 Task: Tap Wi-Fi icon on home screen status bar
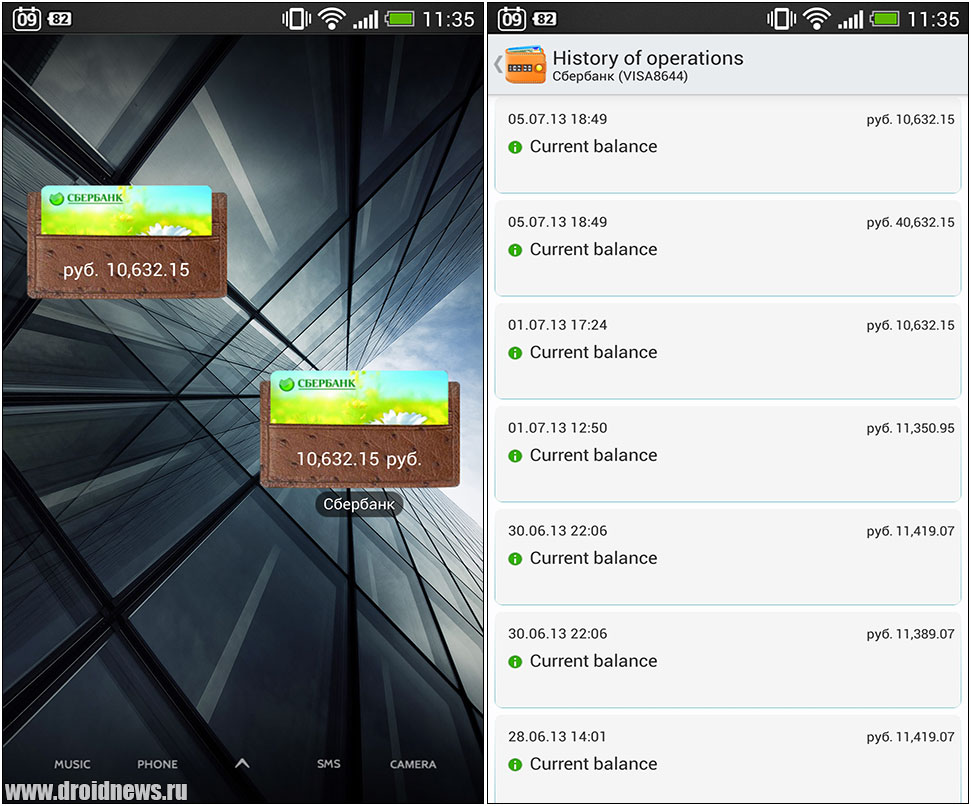(332, 19)
